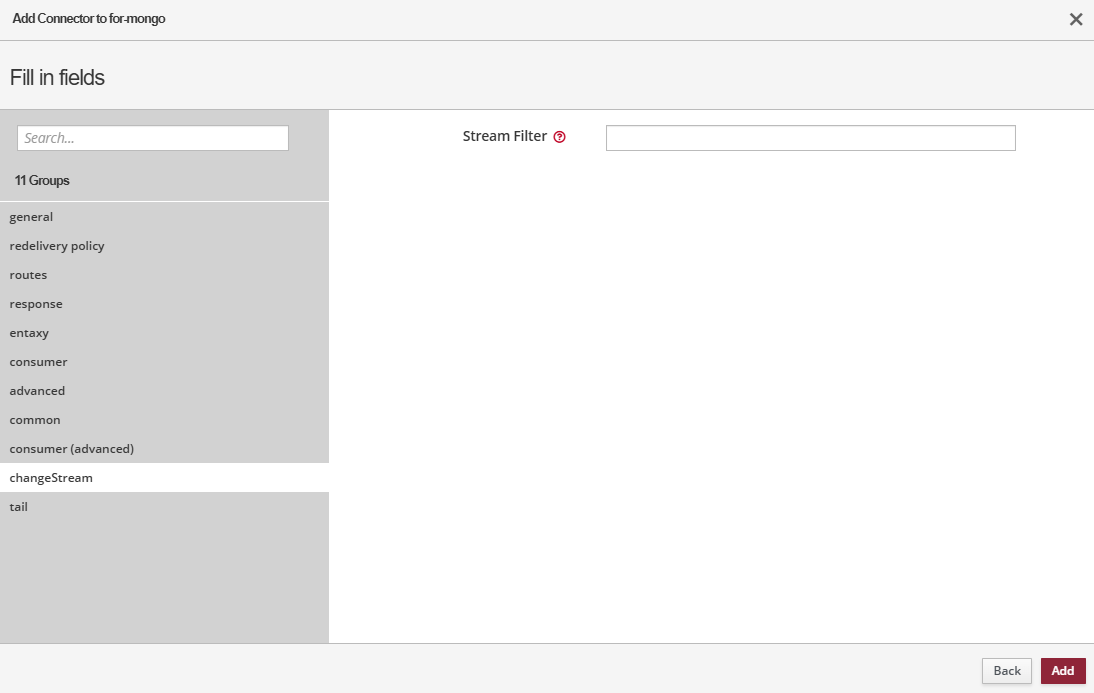
Task: Select the redelivery policy group
Action: [57, 246]
